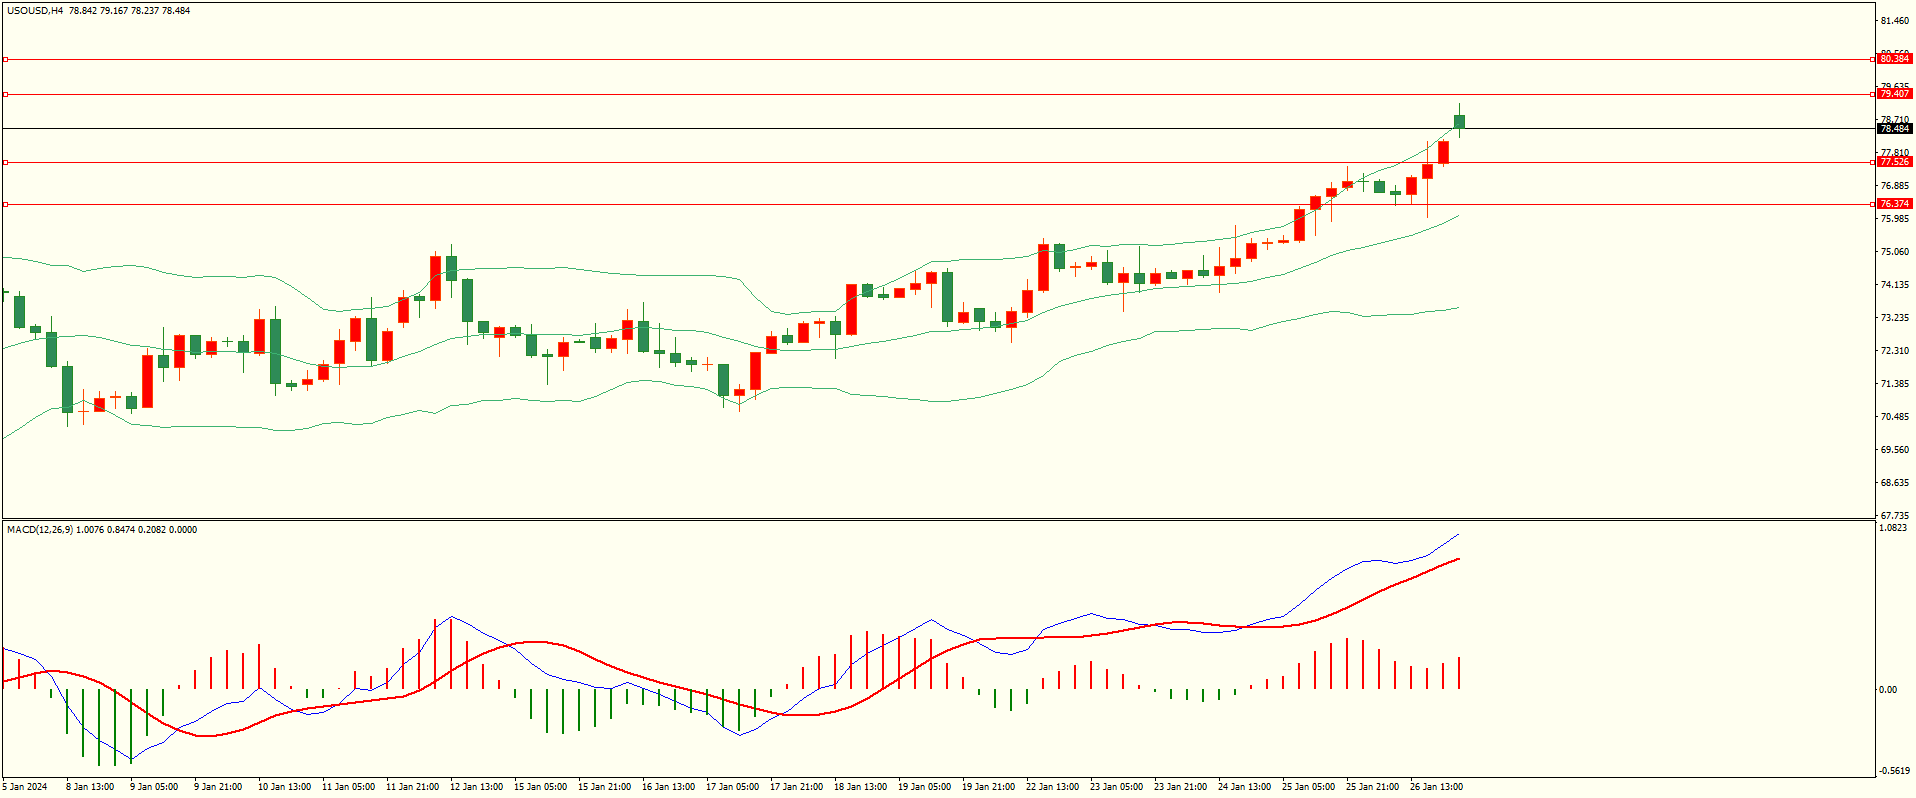Select the 77.526 red price level tag
This screenshot has width=1916, height=798.
(1894, 162)
